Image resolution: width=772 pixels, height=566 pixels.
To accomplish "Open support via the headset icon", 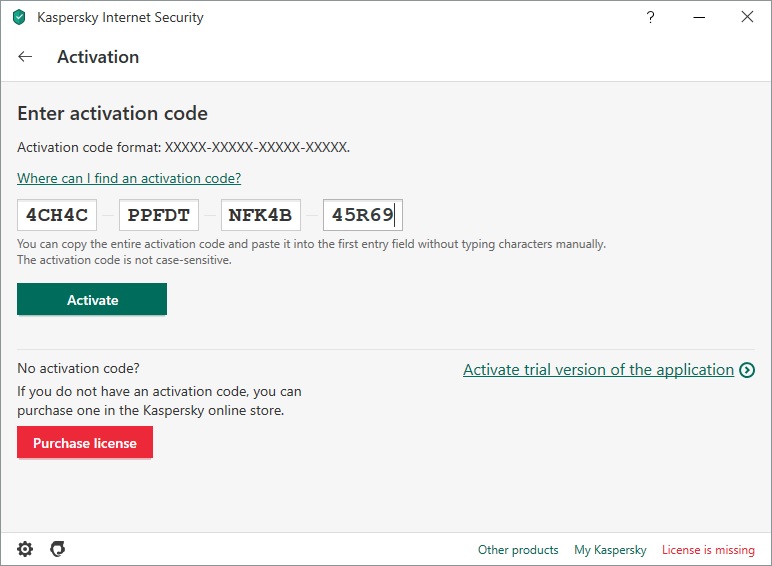I will pos(58,549).
